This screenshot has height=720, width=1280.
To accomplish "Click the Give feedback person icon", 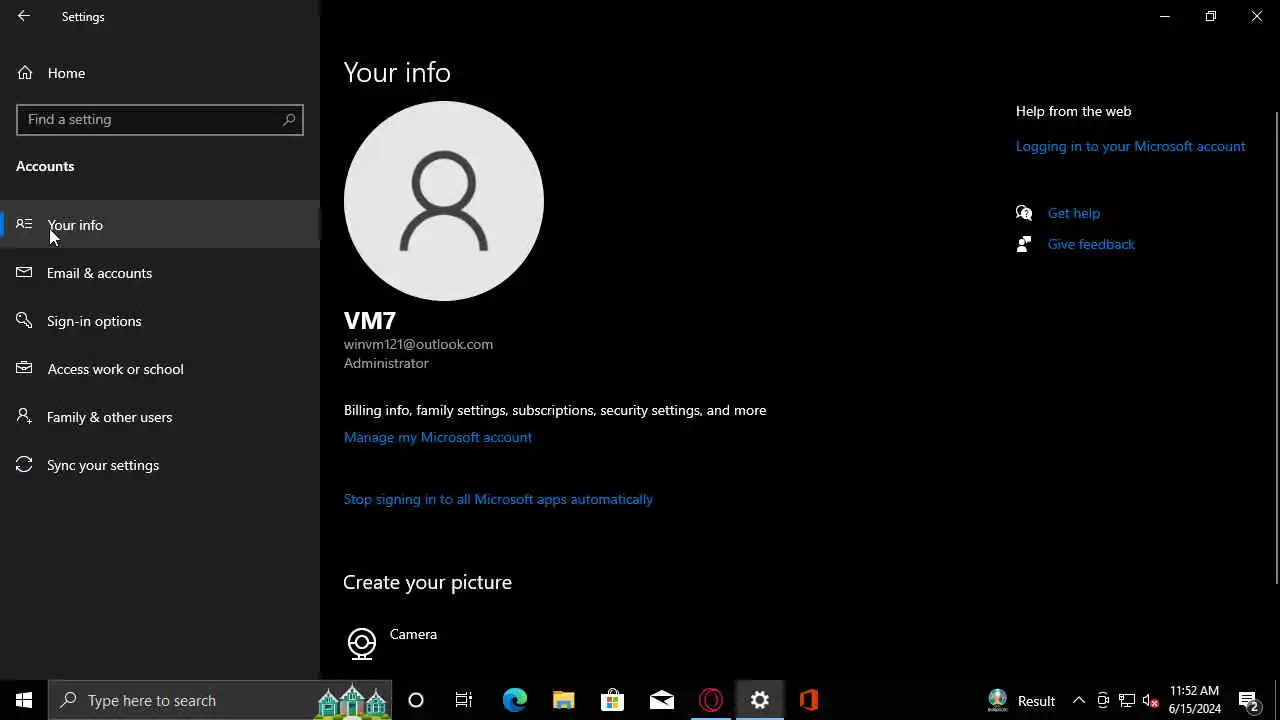I will (x=1024, y=244).
